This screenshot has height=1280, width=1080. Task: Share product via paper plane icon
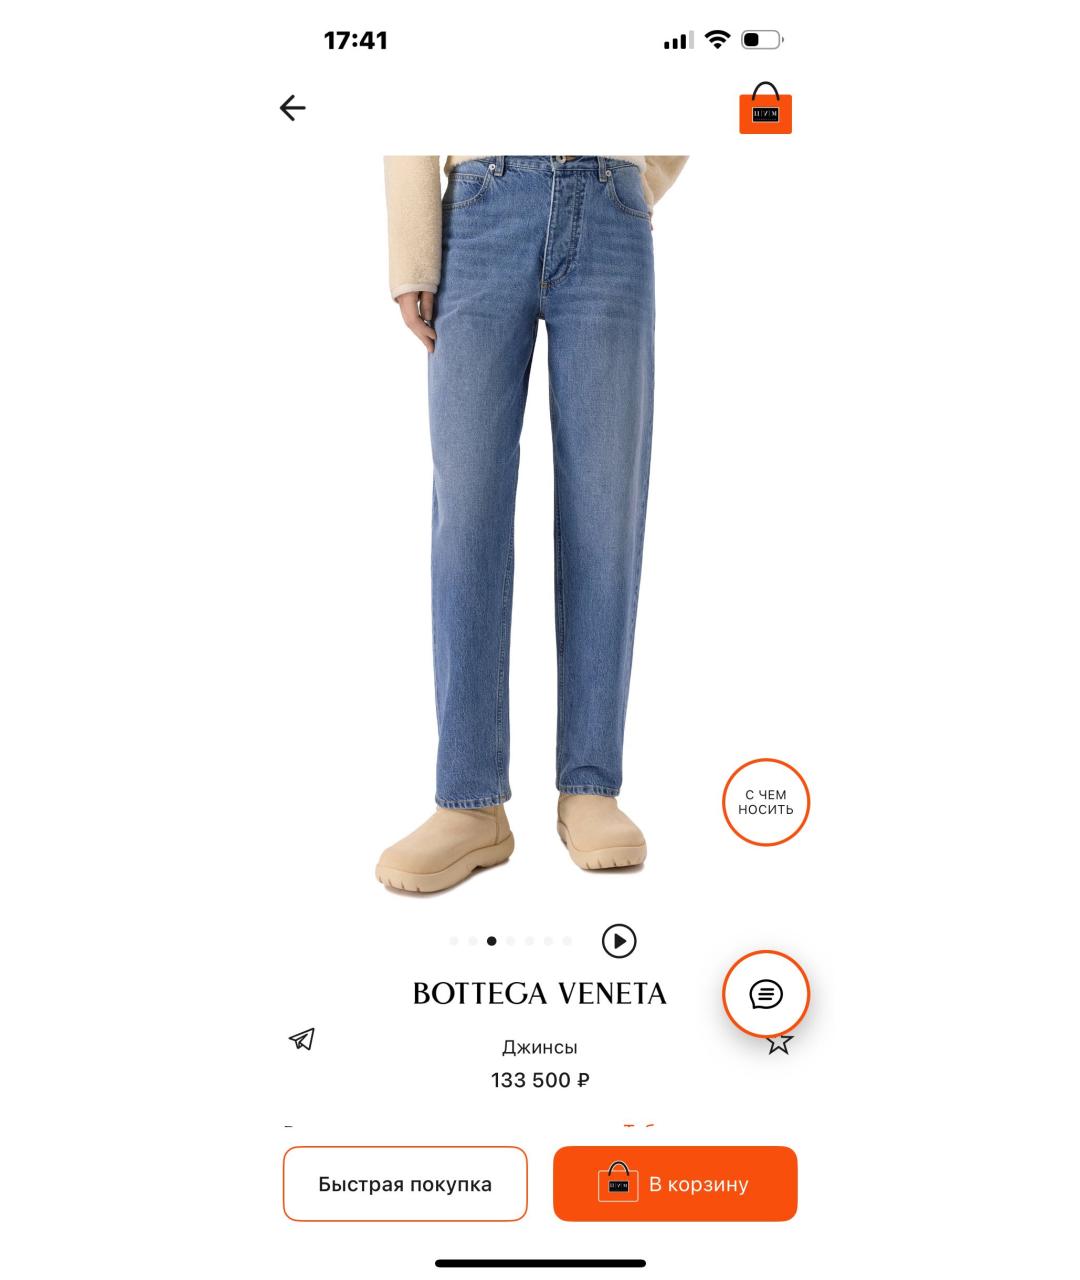(302, 1040)
